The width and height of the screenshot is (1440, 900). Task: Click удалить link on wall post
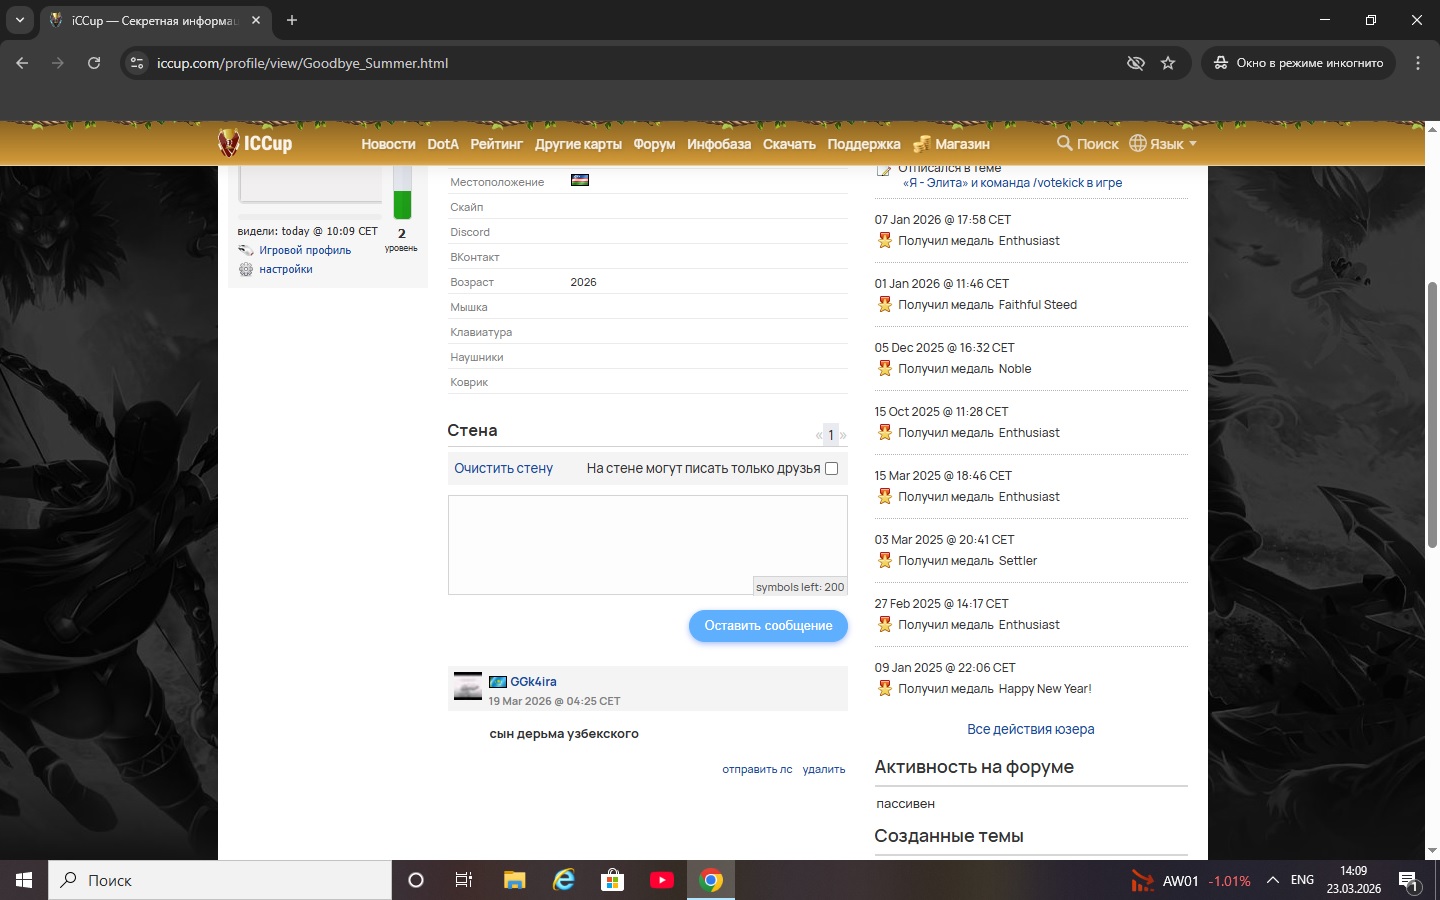[x=824, y=769]
